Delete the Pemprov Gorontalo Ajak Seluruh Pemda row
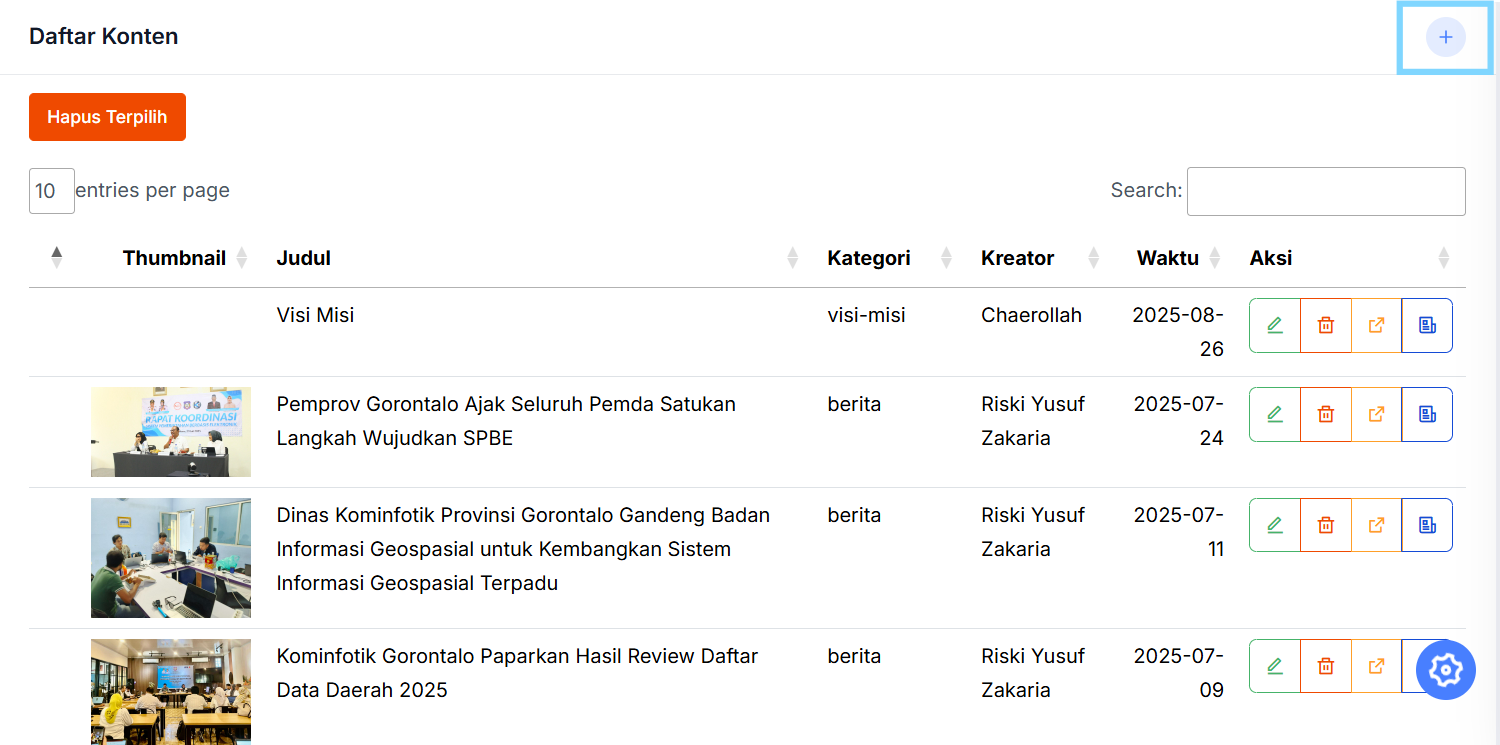Image resolution: width=1500 pixels, height=745 pixels. click(x=1326, y=414)
